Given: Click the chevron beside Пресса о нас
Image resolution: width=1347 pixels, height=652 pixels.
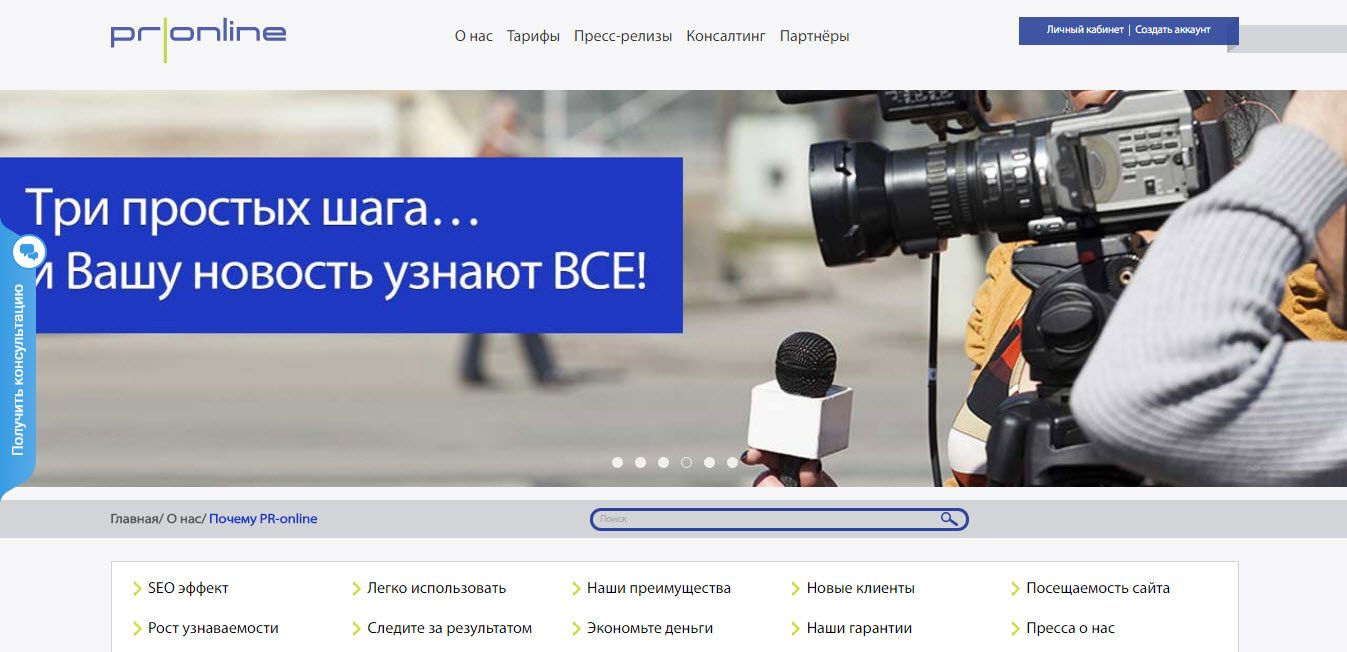Looking at the screenshot, I should 1015,628.
